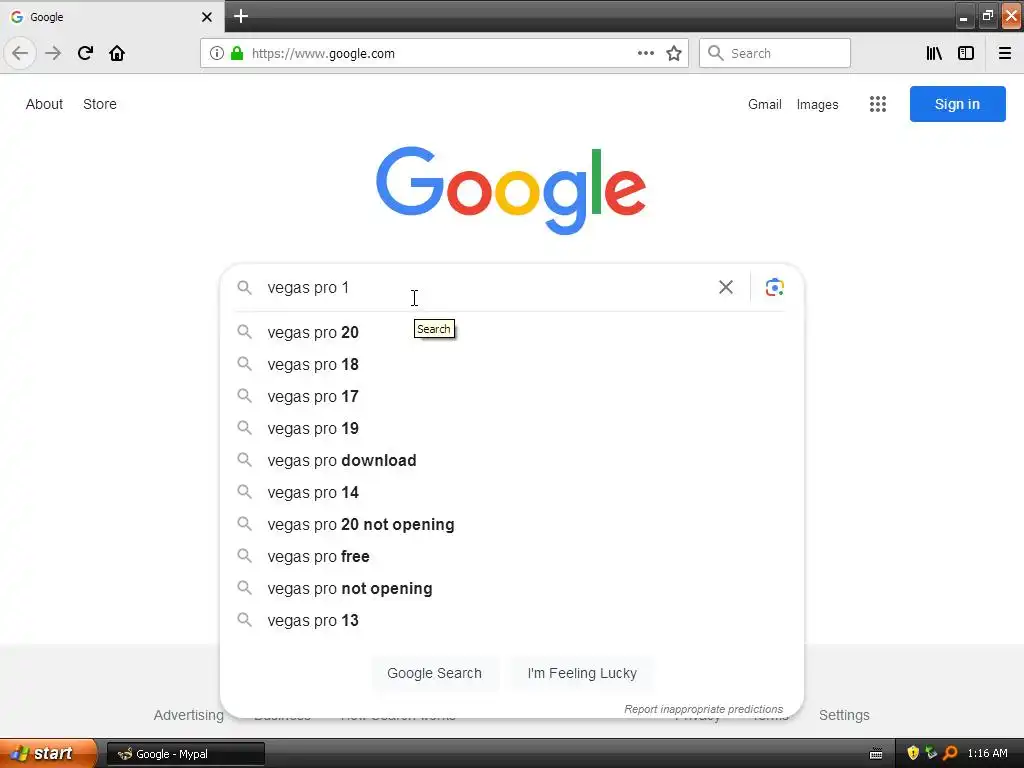Screen dimensions: 1024x768
Task: Open the Gmail link
Action: tap(765, 104)
